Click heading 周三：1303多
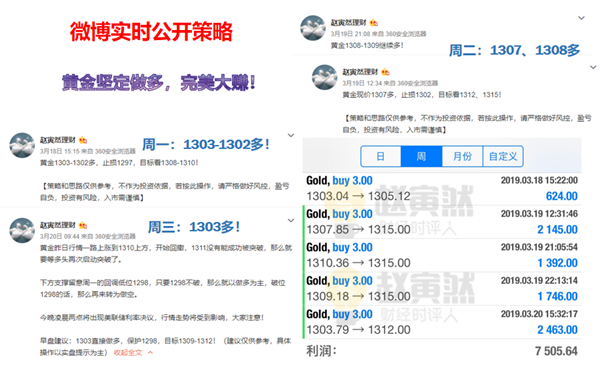Screen dimensions: 600x370 pos(194,227)
